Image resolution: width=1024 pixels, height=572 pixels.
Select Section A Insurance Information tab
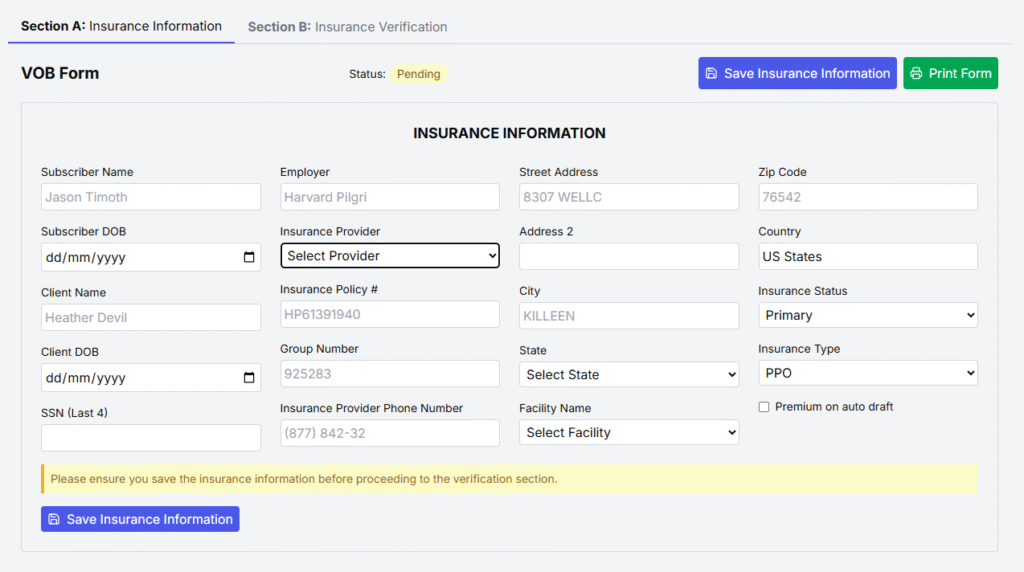[x=121, y=26]
